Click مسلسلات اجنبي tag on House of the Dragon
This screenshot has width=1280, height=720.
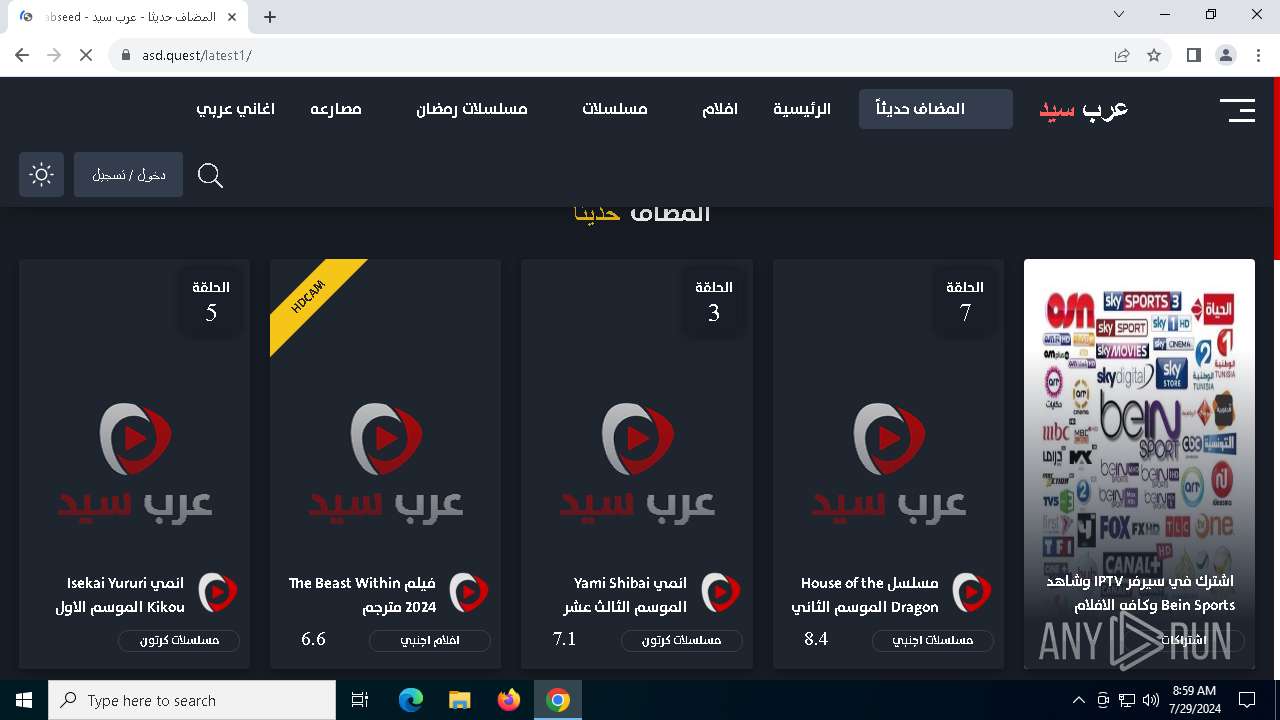click(x=932, y=640)
